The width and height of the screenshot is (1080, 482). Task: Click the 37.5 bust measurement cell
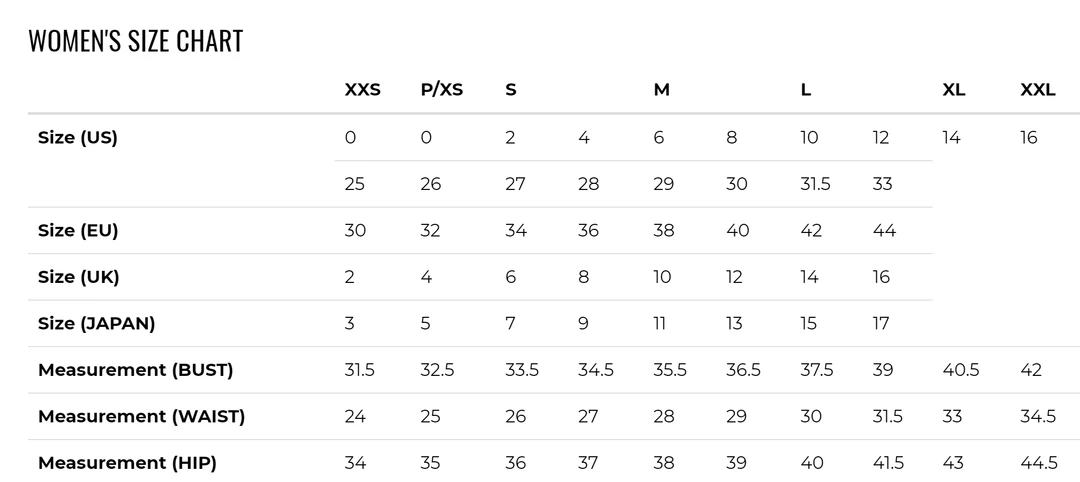coord(817,370)
